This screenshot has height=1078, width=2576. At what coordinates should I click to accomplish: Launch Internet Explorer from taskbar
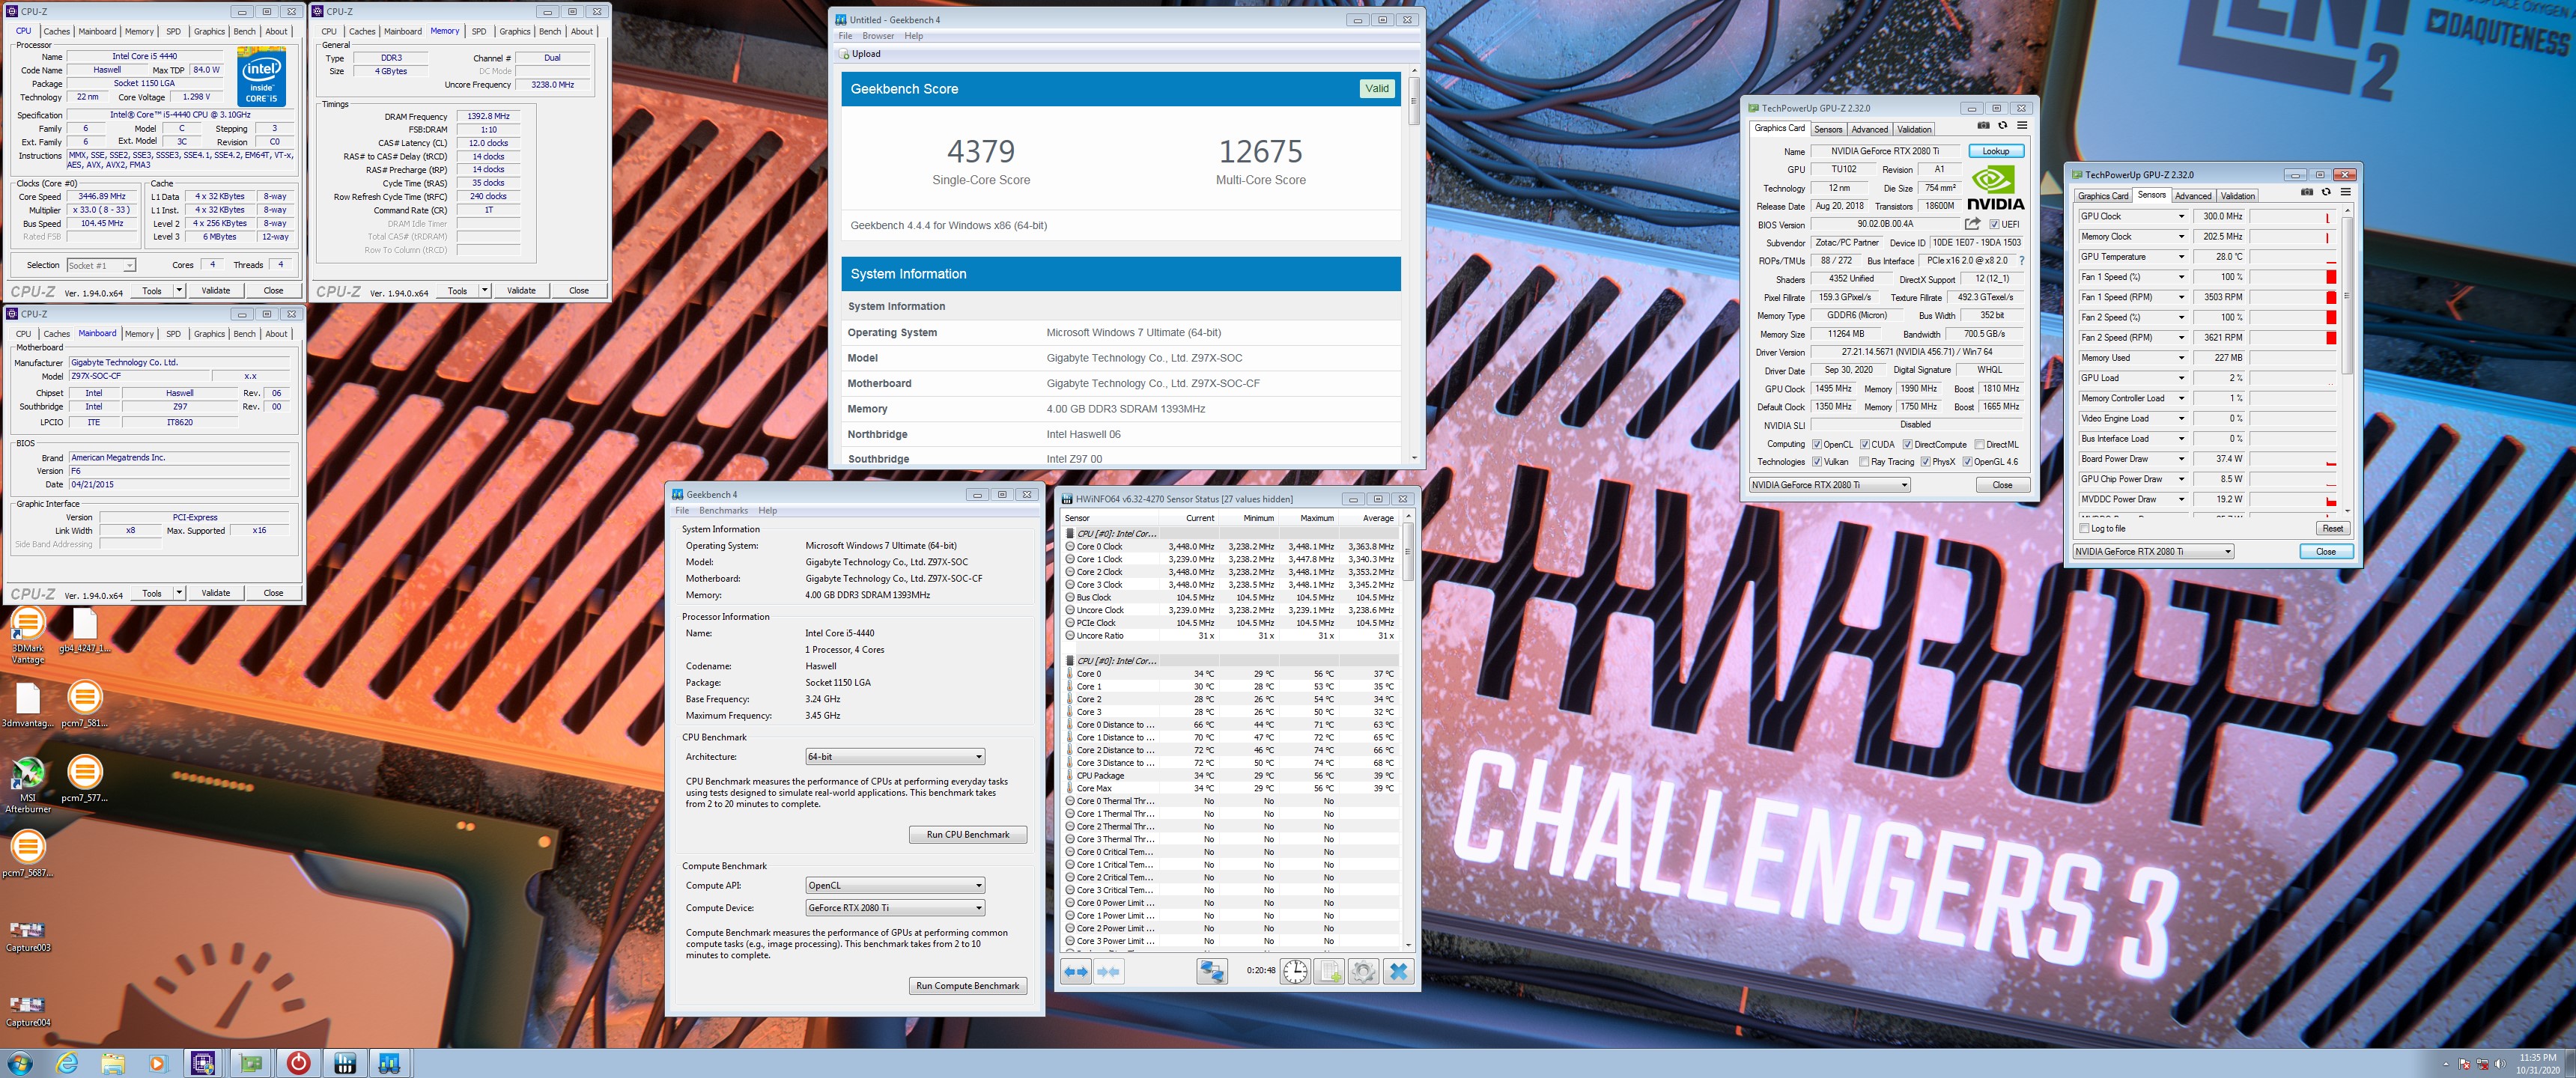(67, 1063)
